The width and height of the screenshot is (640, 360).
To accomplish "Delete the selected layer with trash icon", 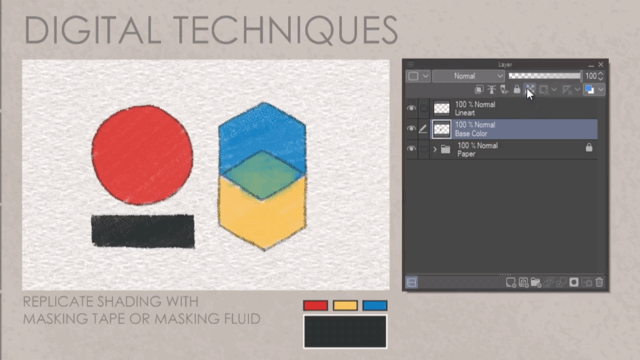I will [x=599, y=282].
